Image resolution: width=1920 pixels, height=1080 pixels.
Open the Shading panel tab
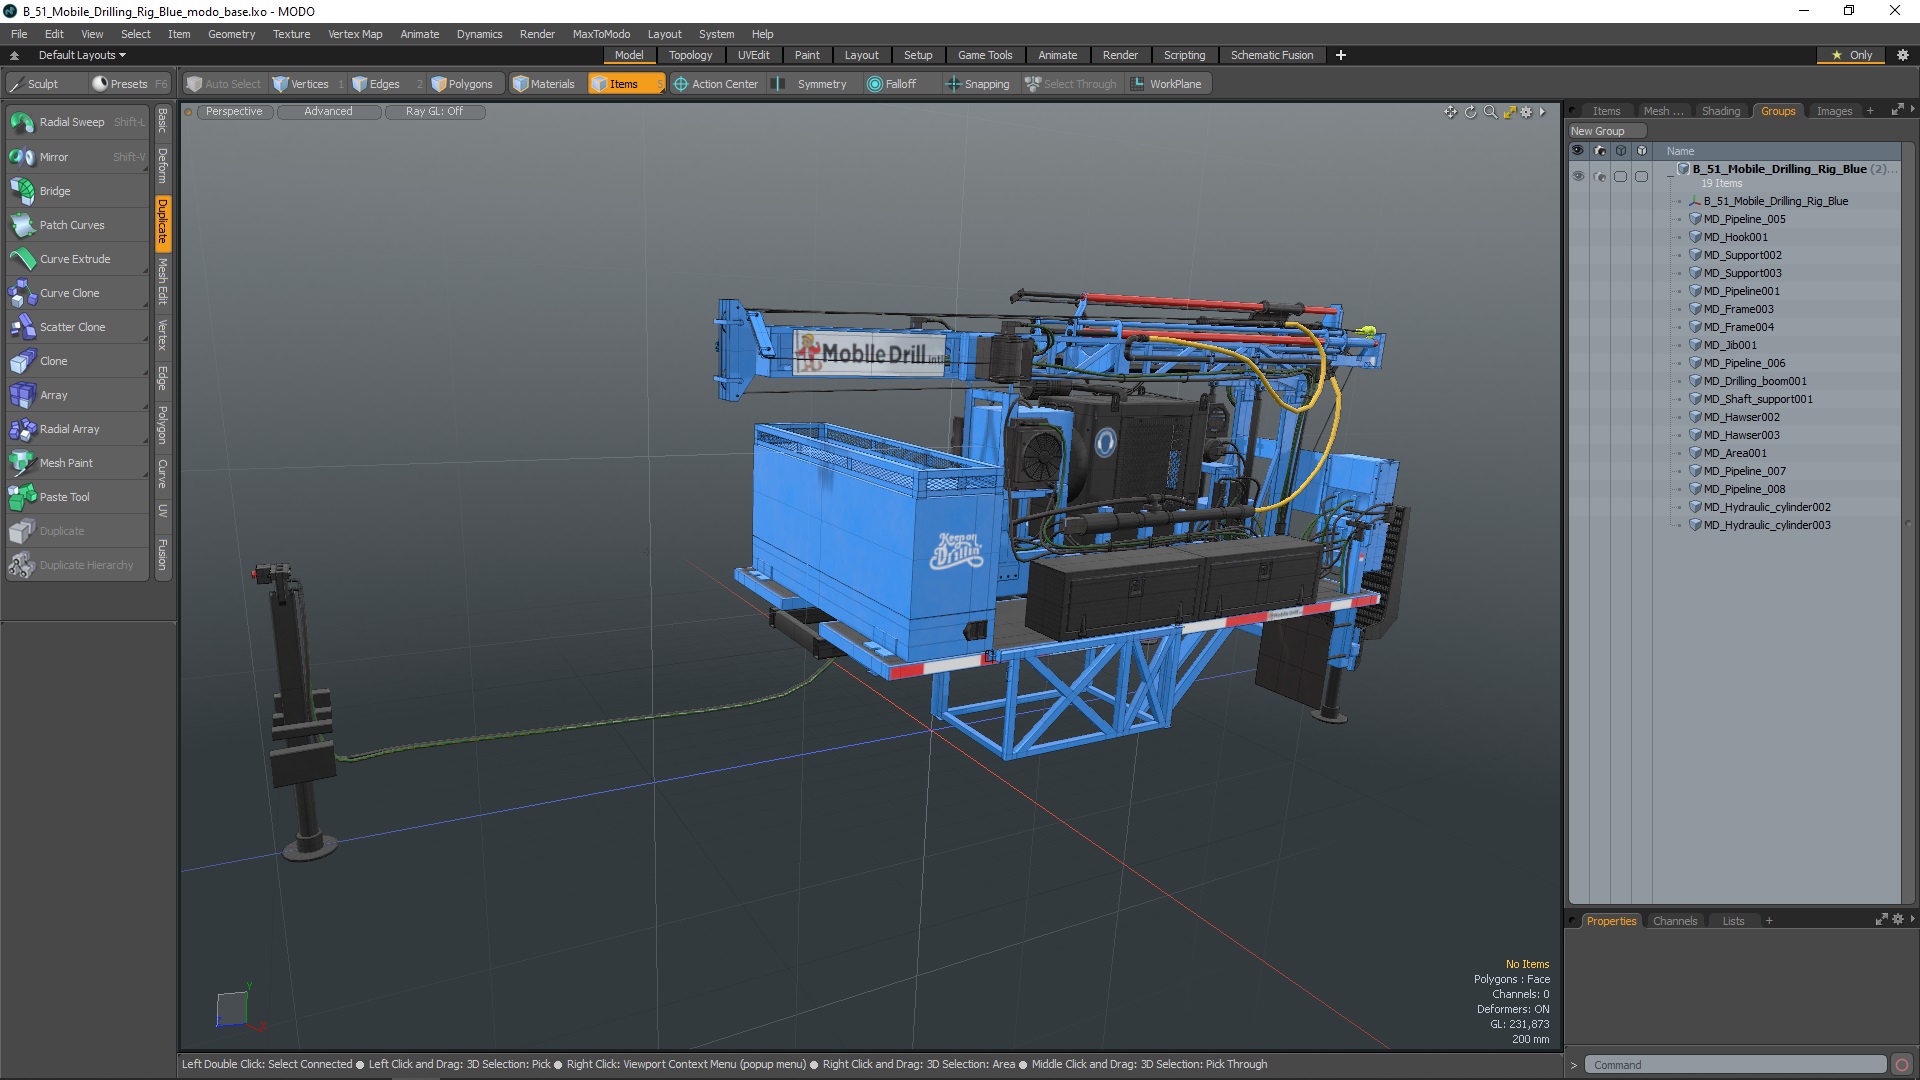coord(1721,111)
